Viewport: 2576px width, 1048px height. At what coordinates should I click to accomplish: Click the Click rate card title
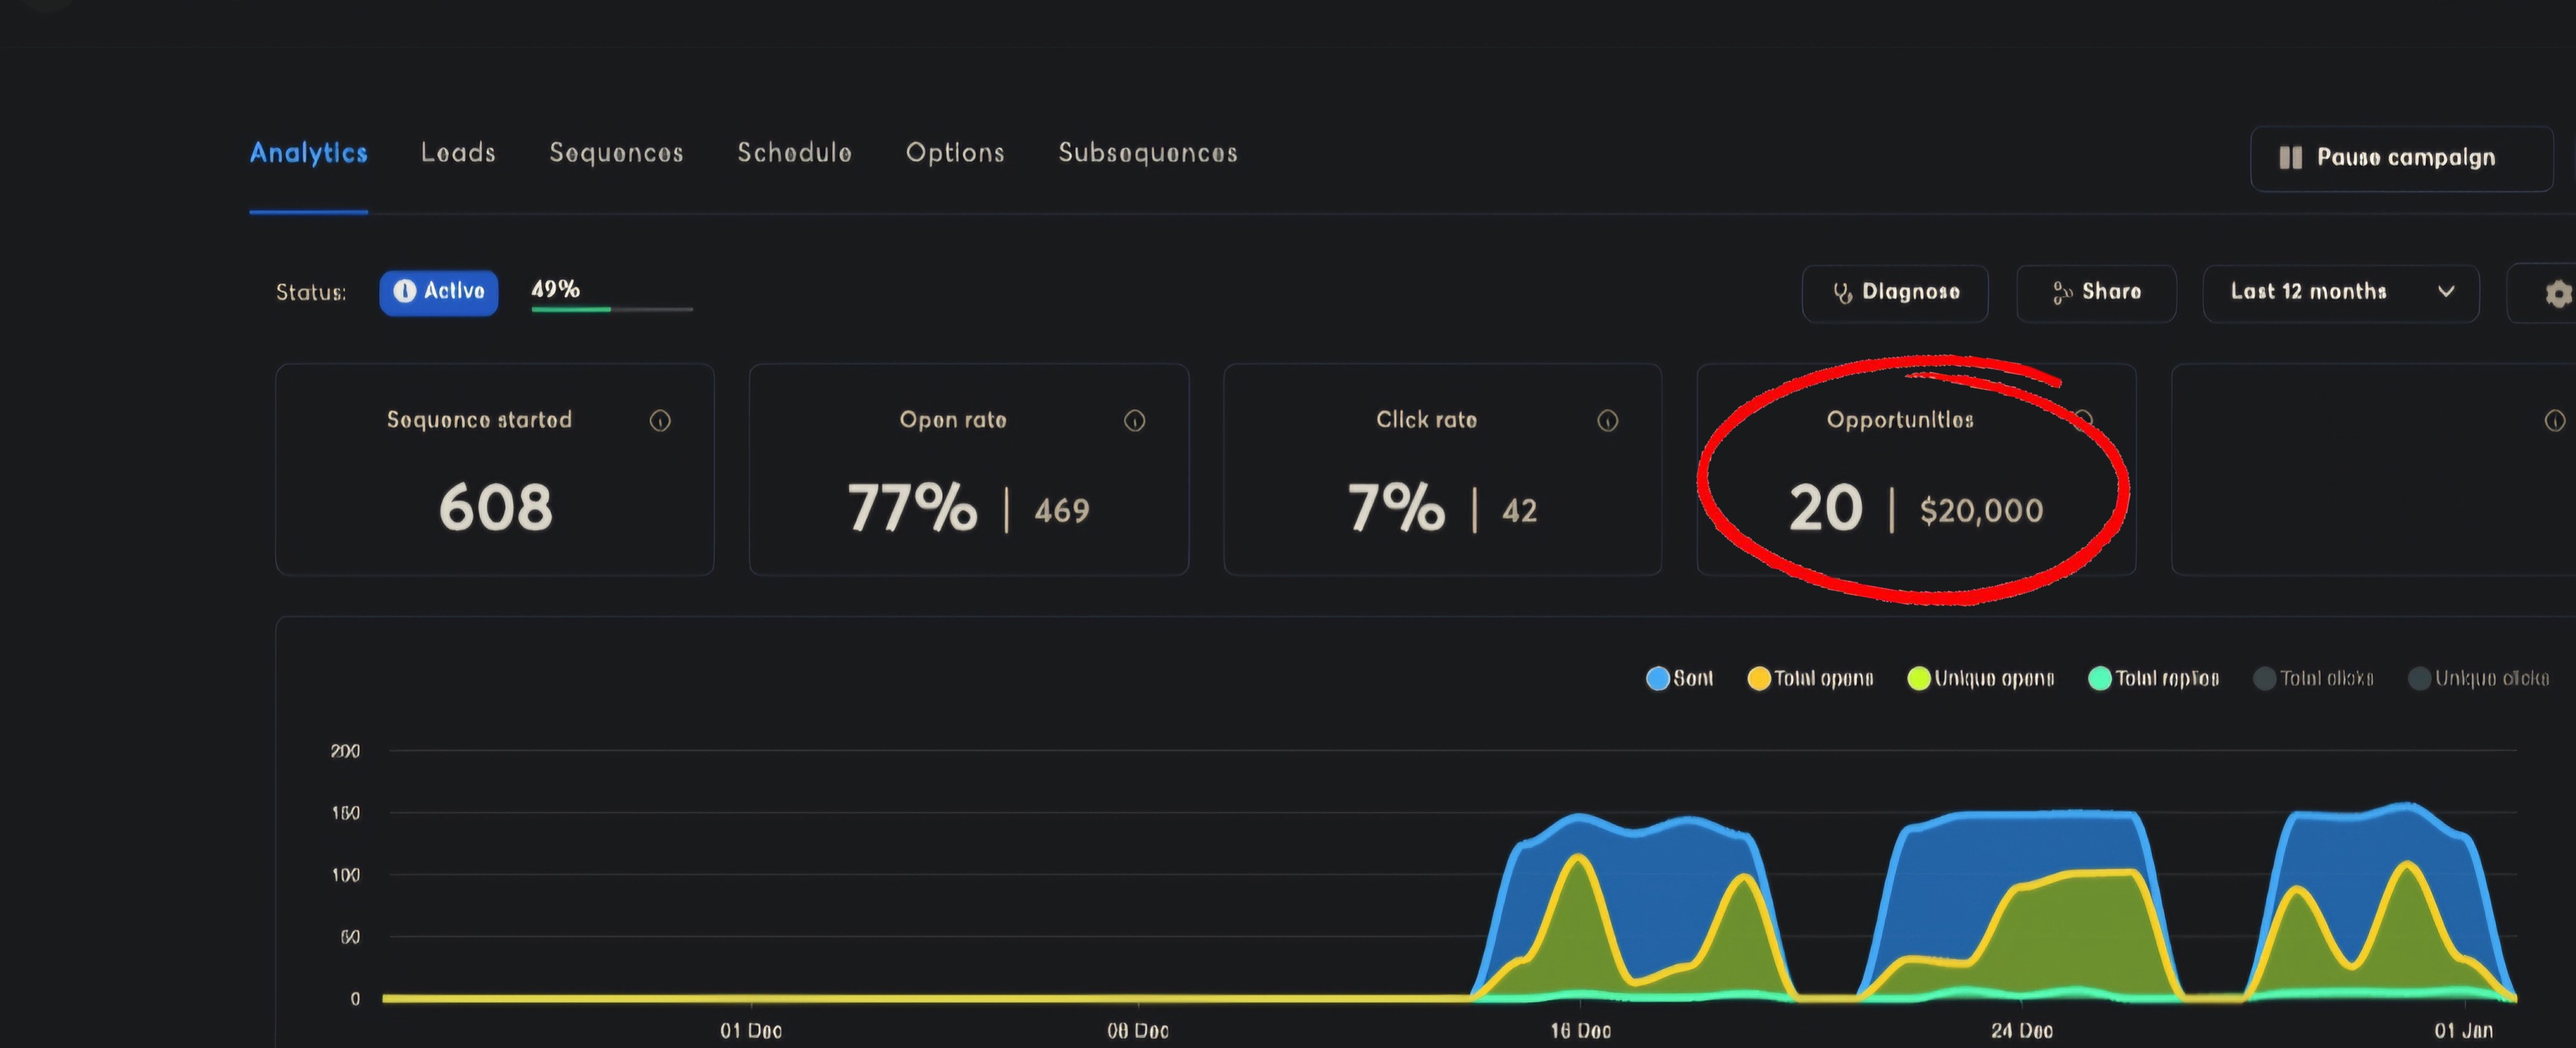tap(1426, 420)
